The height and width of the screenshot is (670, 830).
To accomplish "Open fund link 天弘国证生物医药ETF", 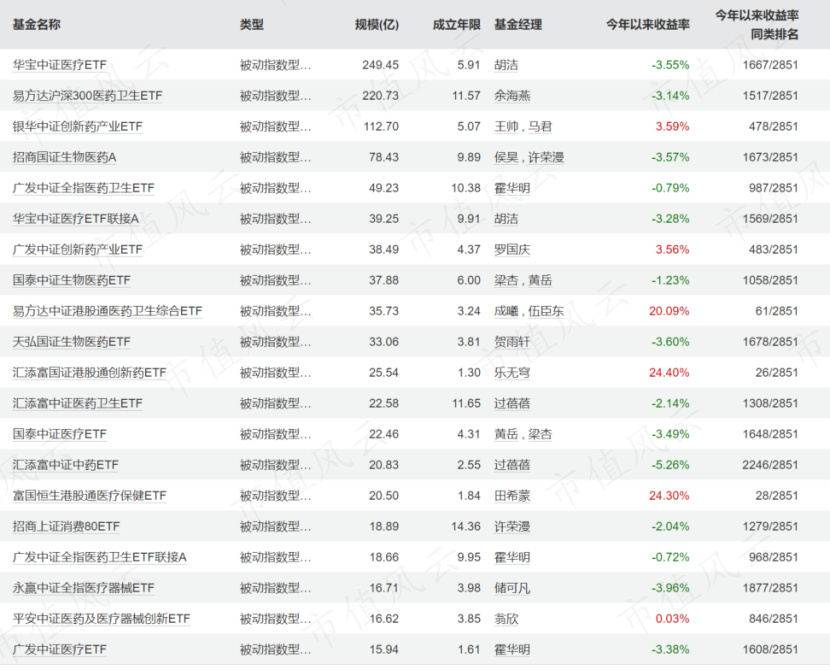I will (71, 341).
